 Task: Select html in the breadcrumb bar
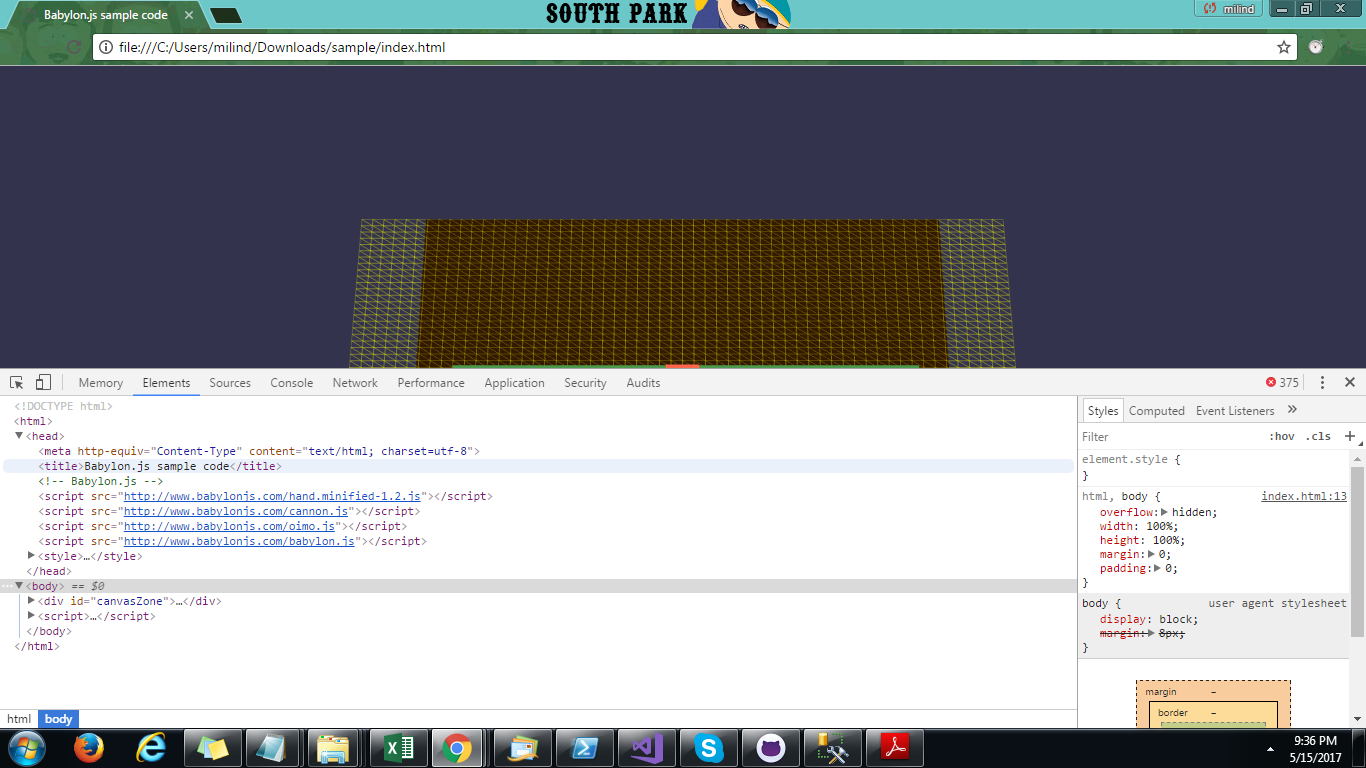[x=19, y=719]
